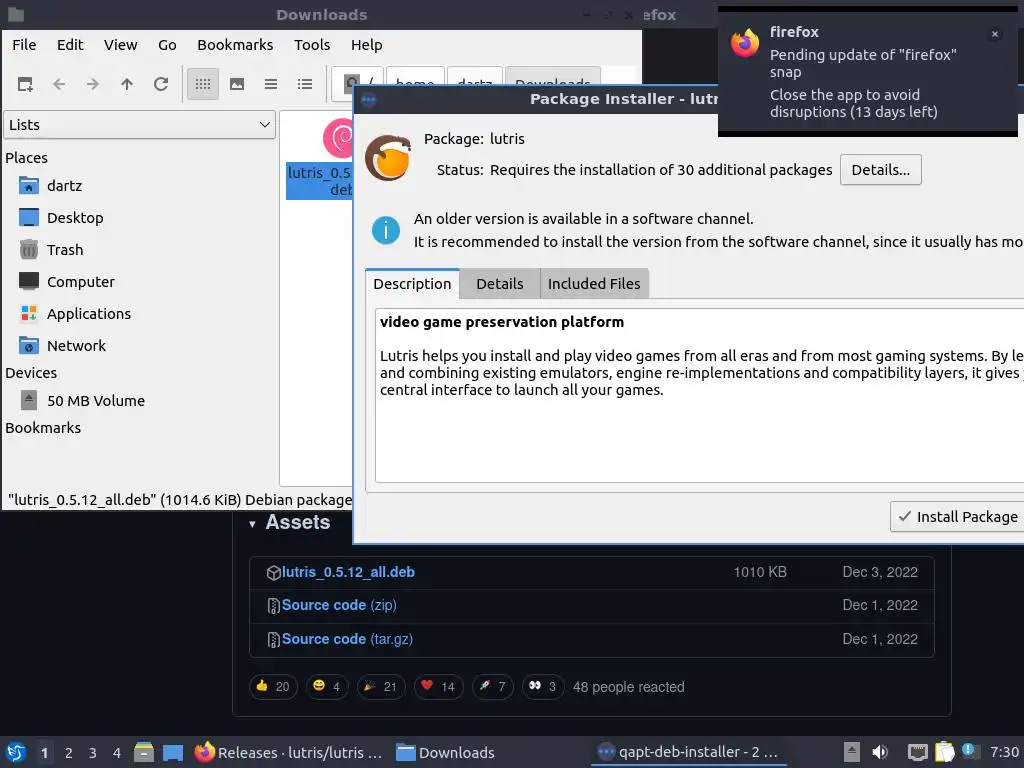1024x768 pixels.
Task: Collapse the Assets section on GitHub
Action: pyautogui.click(x=252, y=524)
